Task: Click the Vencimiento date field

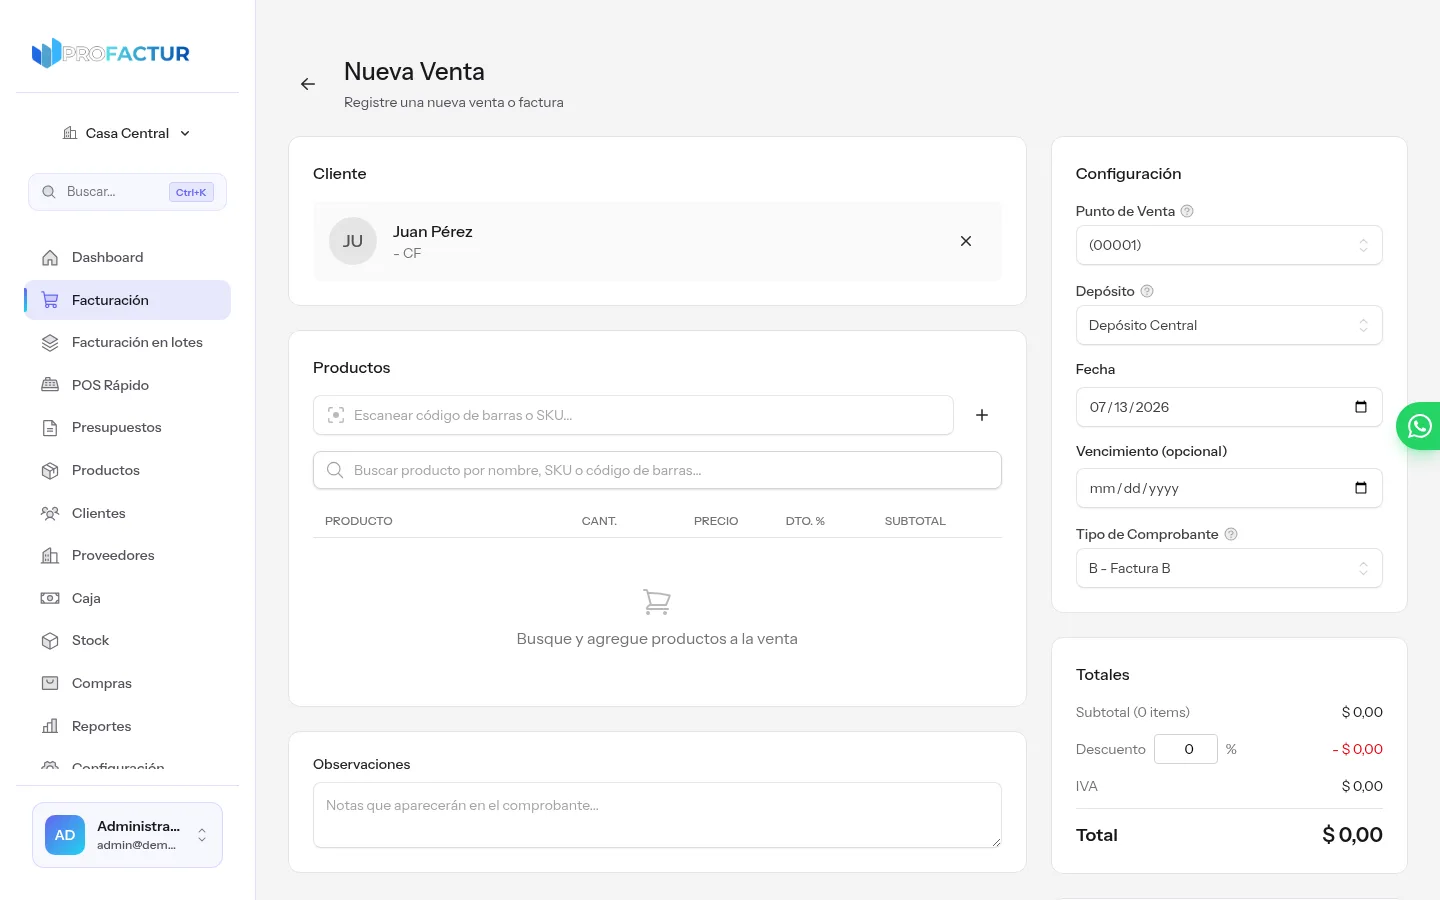Action: 1229,488
